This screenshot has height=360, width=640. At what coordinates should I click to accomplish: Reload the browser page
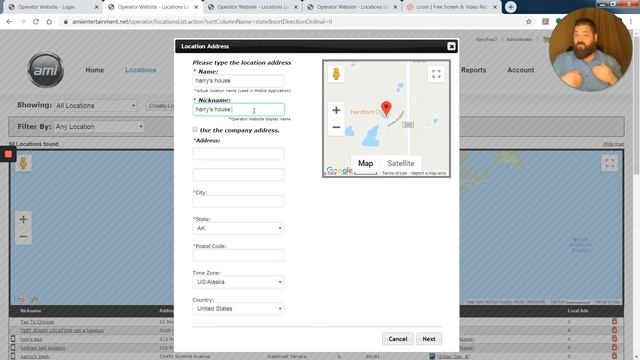[36, 22]
